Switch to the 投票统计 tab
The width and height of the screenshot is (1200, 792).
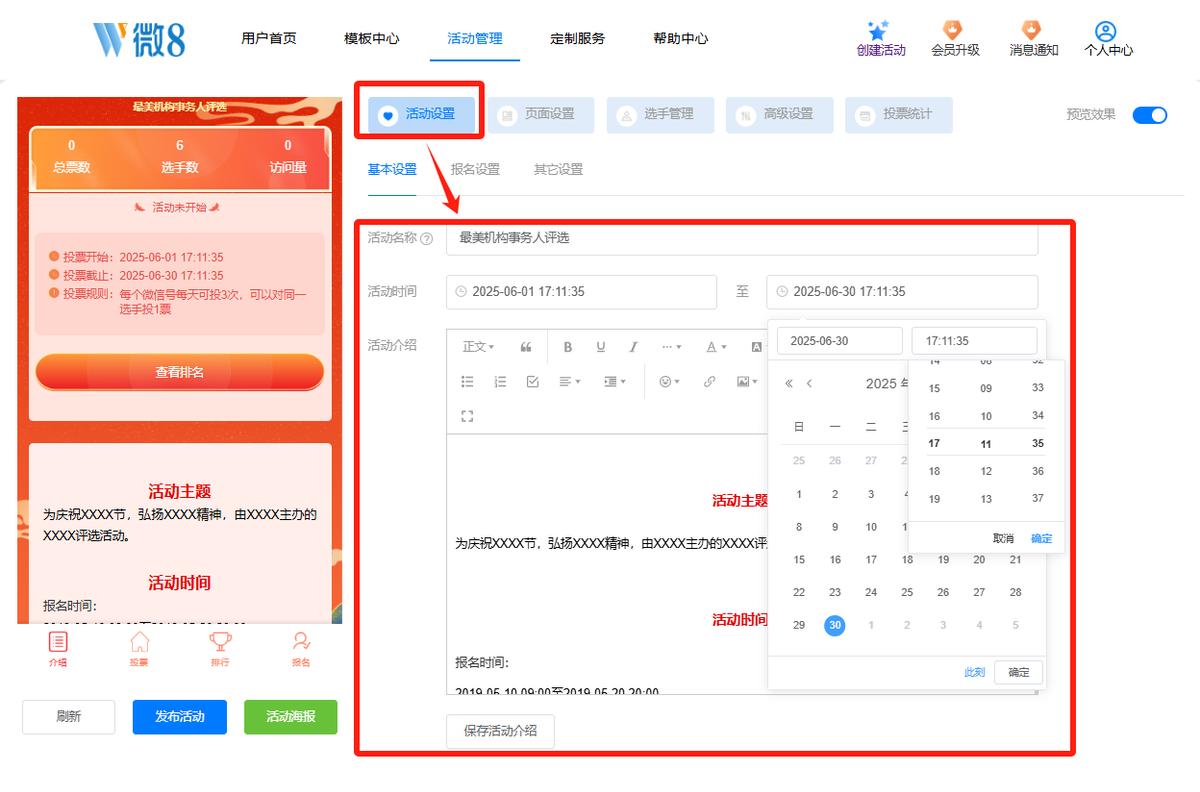pyautogui.click(x=898, y=115)
